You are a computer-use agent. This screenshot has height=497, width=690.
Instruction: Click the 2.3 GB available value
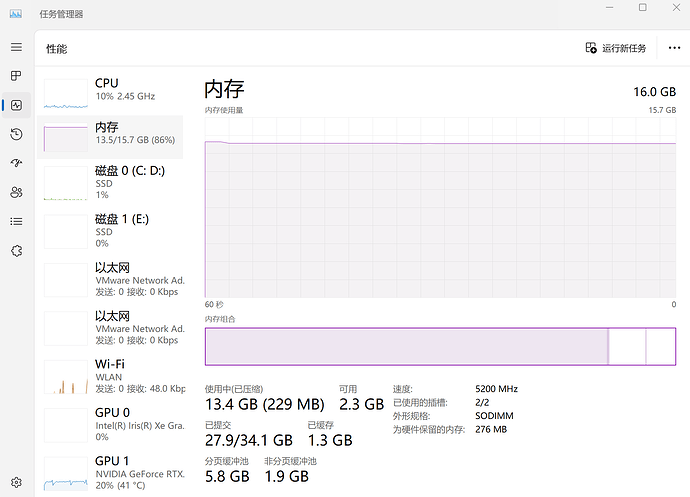[361, 404]
